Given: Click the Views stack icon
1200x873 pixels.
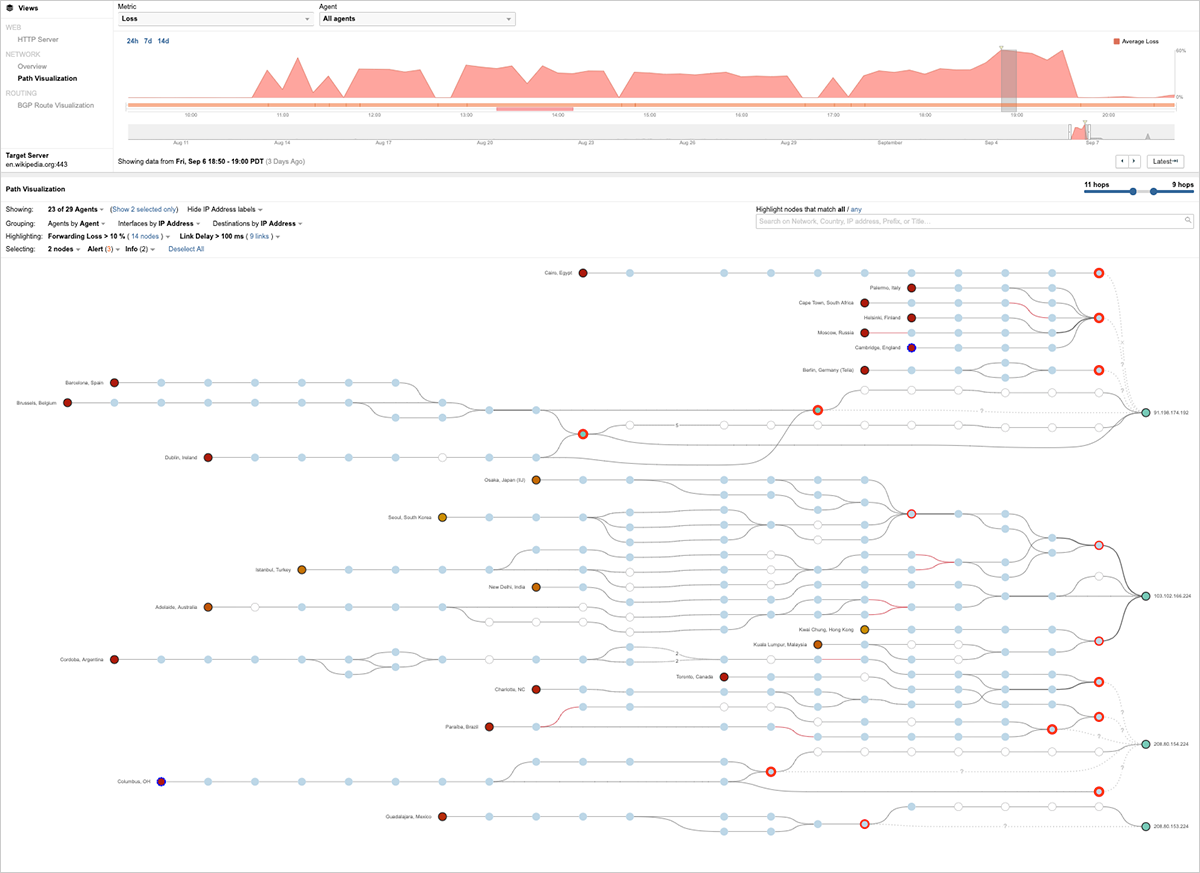Looking at the screenshot, I should [x=9, y=8].
